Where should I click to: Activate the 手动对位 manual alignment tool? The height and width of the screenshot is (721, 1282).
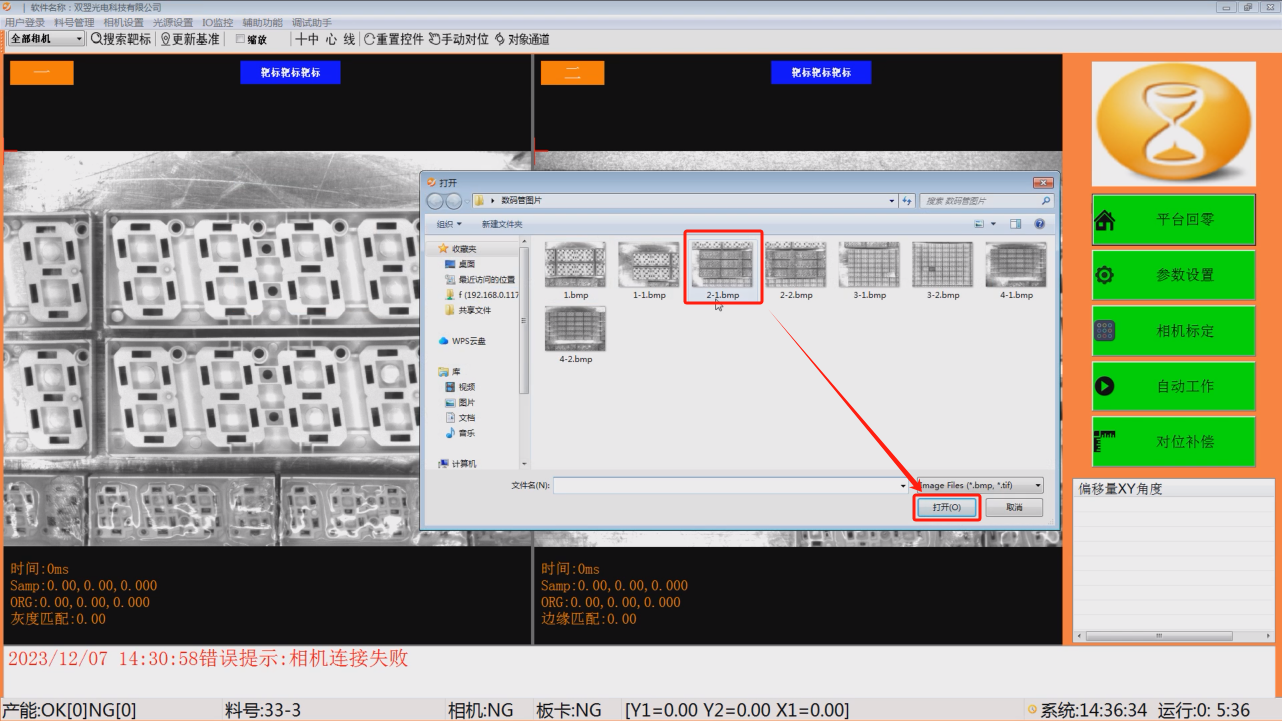[x=459, y=39]
